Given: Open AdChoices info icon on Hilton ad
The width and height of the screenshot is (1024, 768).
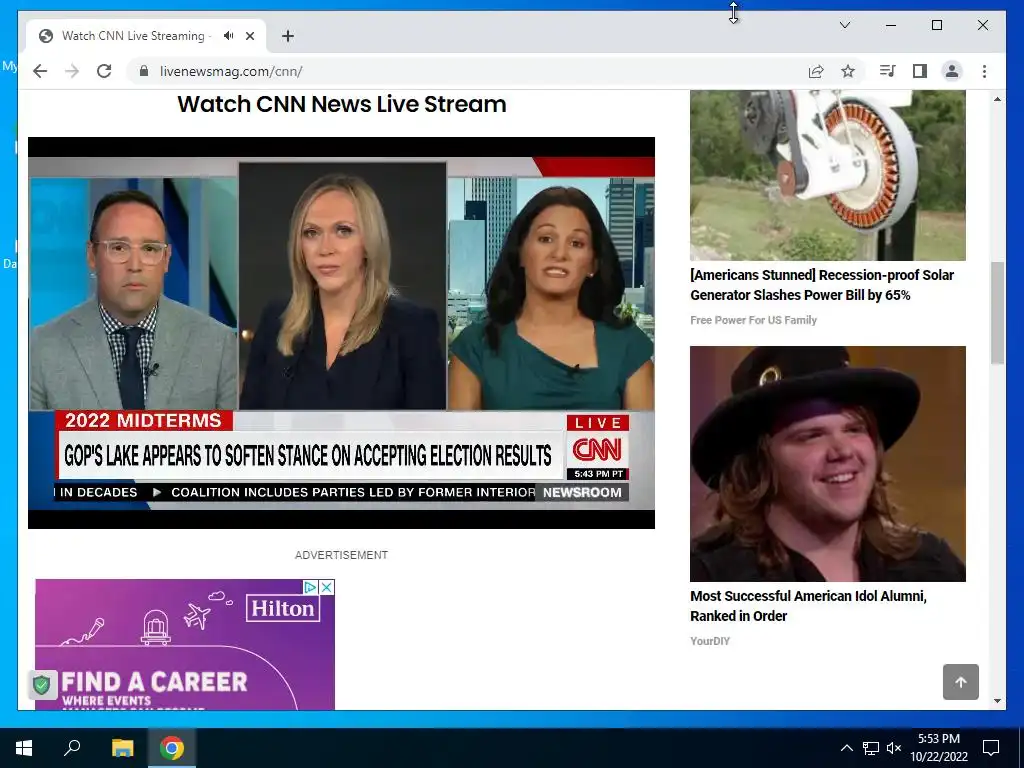Looking at the screenshot, I should click(x=311, y=587).
